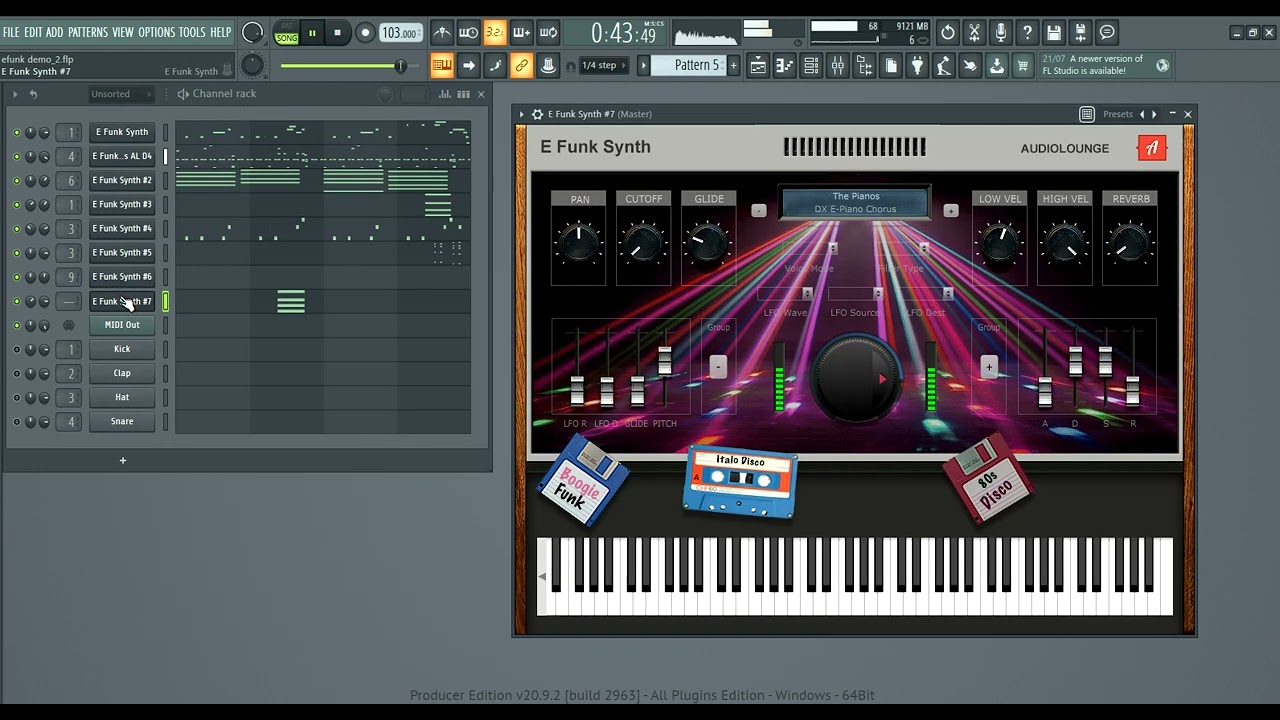The width and height of the screenshot is (1280, 720).
Task: Click the channel rack undo arrow icon
Action: point(33,94)
